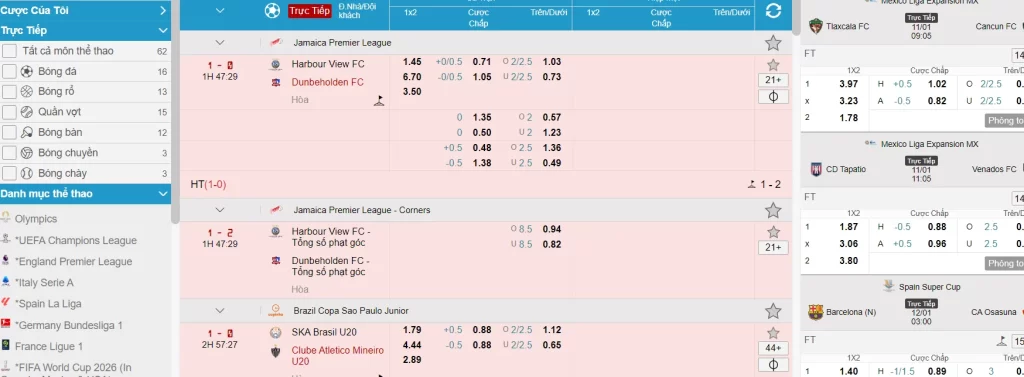1024x377 pixels.
Task: Select odds 1.45 for Harbour View FC
Action: (x=412, y=62)
